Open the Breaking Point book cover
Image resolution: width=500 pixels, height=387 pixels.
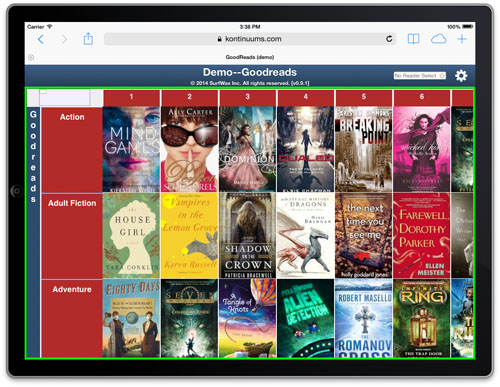364,149
